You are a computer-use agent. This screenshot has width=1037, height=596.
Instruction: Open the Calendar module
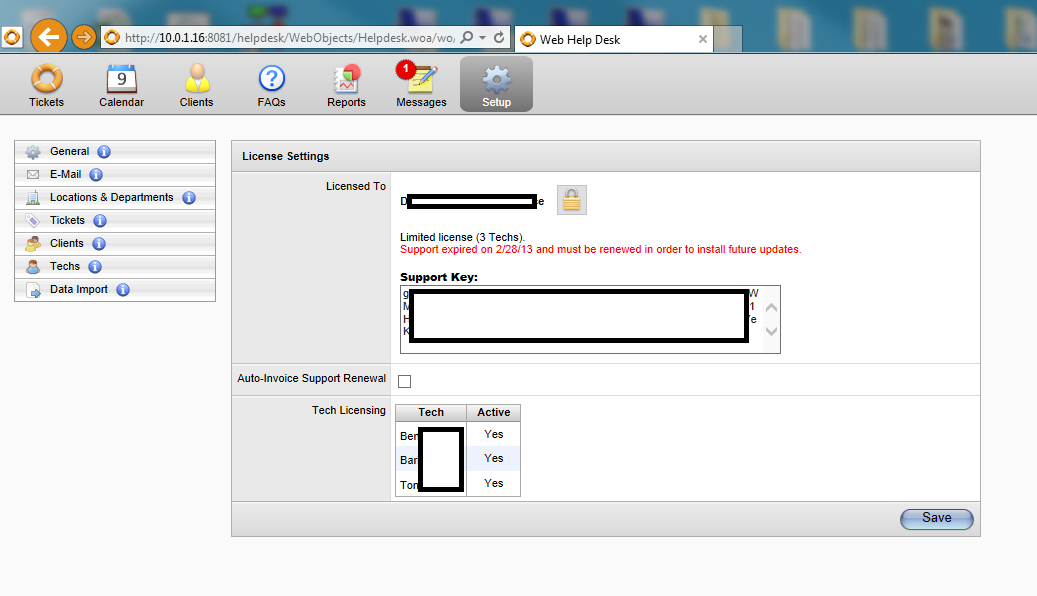122,86
